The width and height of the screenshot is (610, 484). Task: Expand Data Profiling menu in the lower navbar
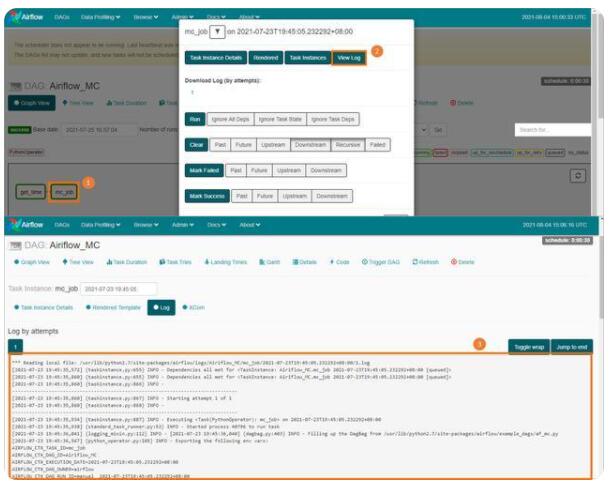[x=100, y=225]
